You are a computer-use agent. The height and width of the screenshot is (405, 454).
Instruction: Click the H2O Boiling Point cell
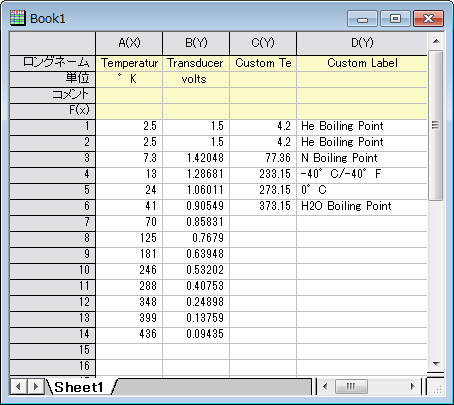point(362,207)
